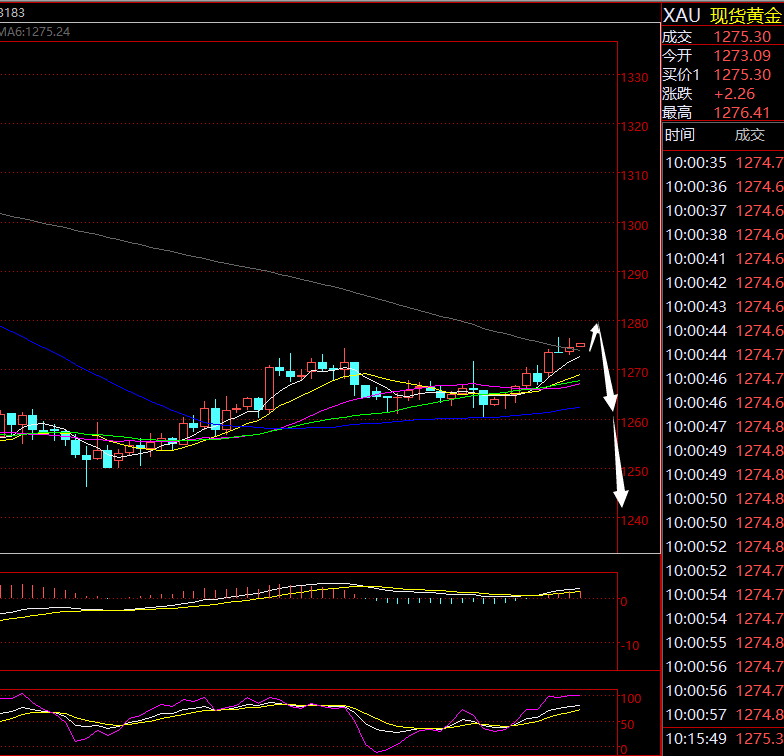Select the tick row at 10:00:35
The width and height of the screenshot is (784, 756).
pos(724,162)
